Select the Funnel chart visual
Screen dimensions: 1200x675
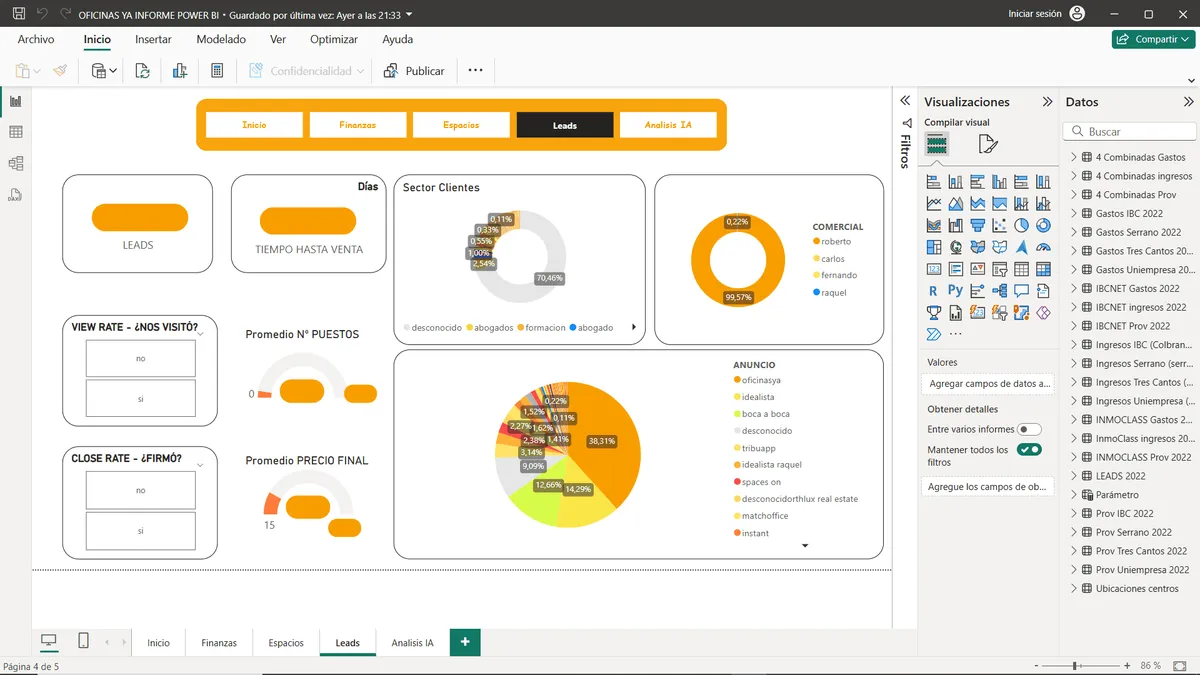tap(978, 226)
